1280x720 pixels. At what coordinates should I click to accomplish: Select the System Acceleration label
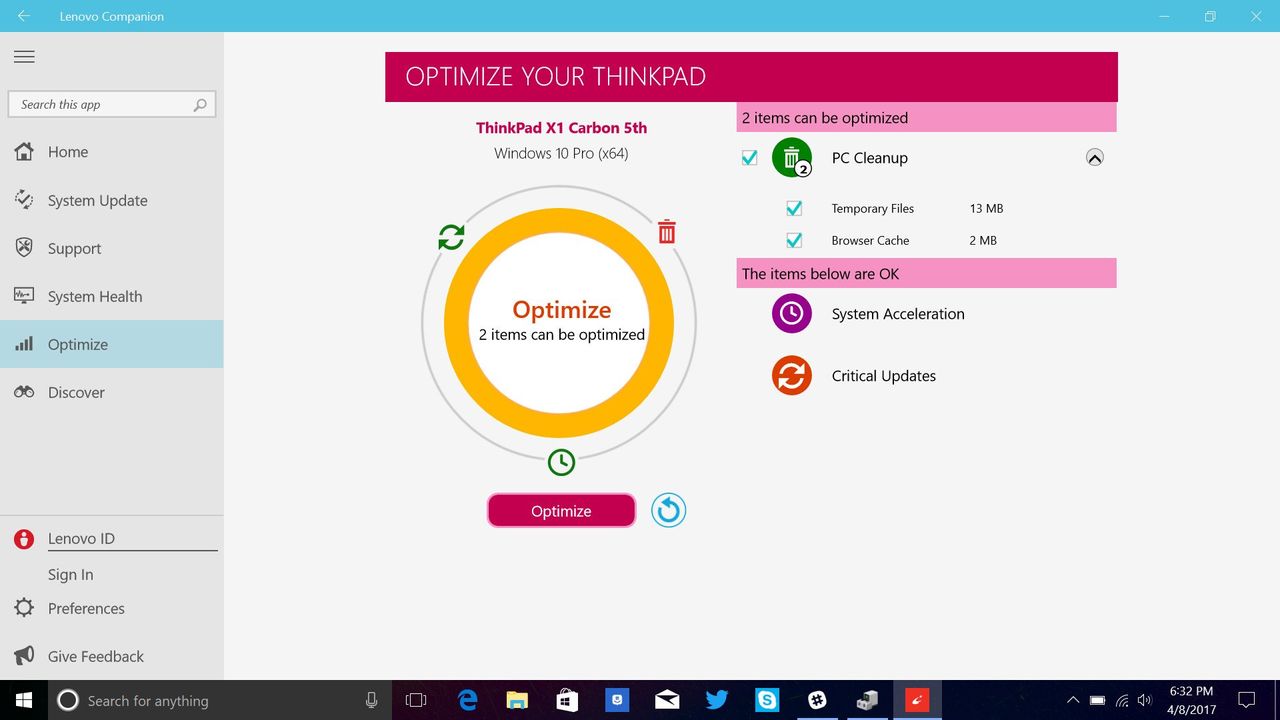(x=898, y=314)
